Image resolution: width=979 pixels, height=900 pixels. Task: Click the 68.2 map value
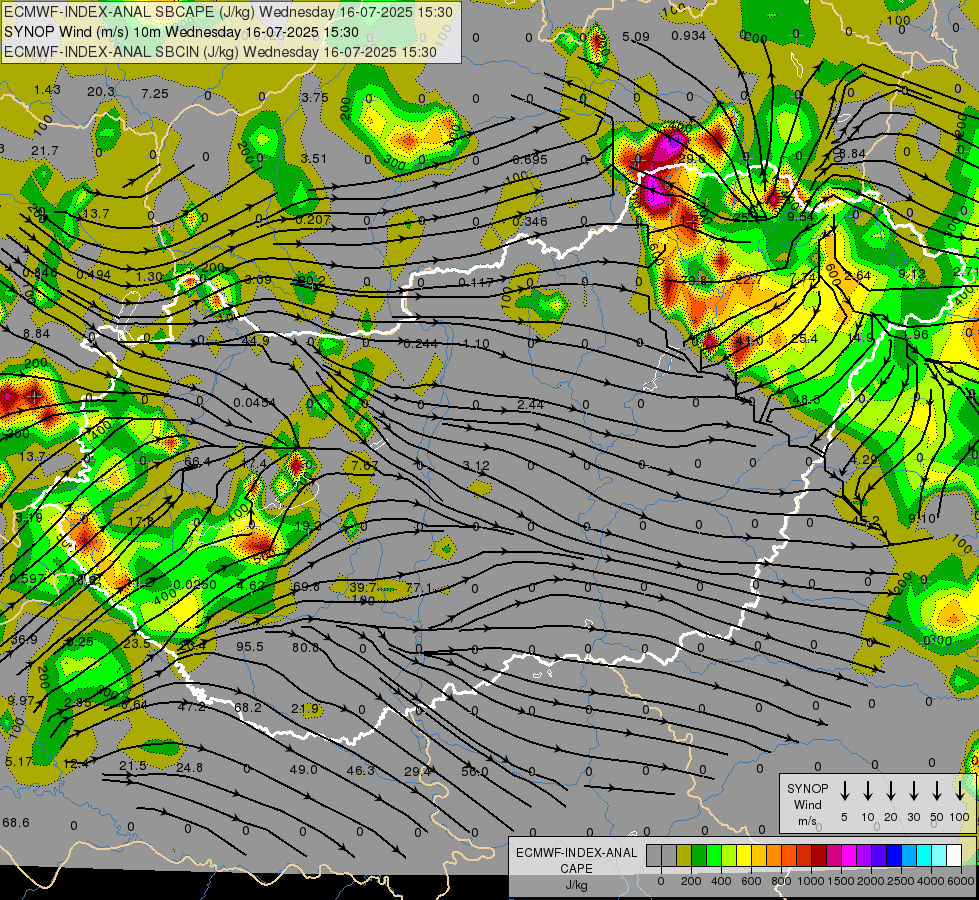point(248,708)
